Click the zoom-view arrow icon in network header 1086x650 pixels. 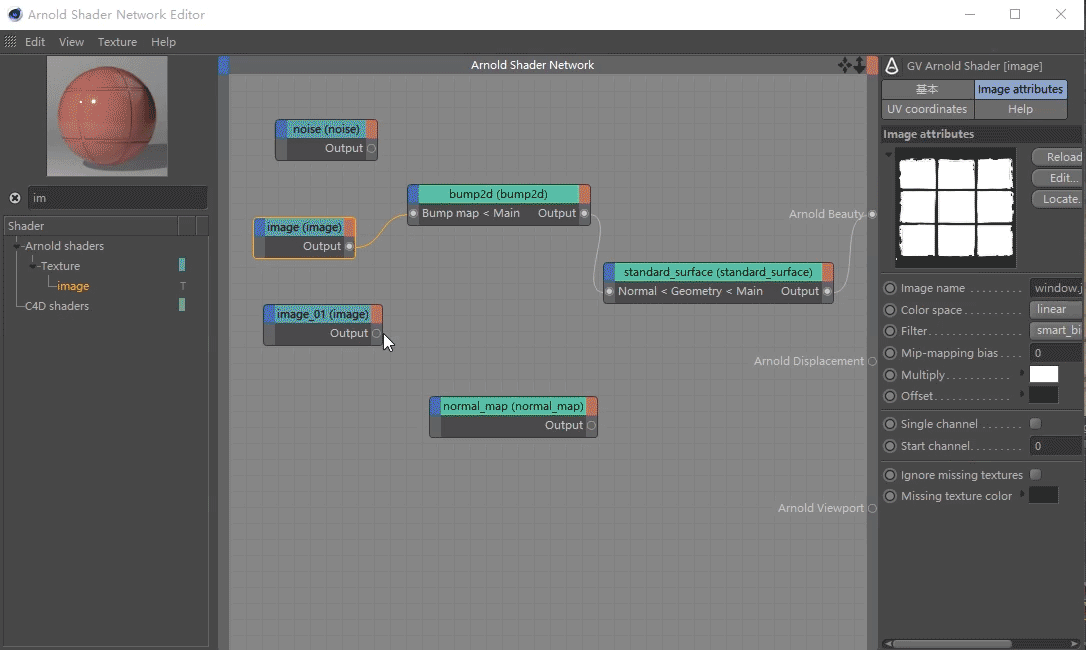[x=859, y=65]
